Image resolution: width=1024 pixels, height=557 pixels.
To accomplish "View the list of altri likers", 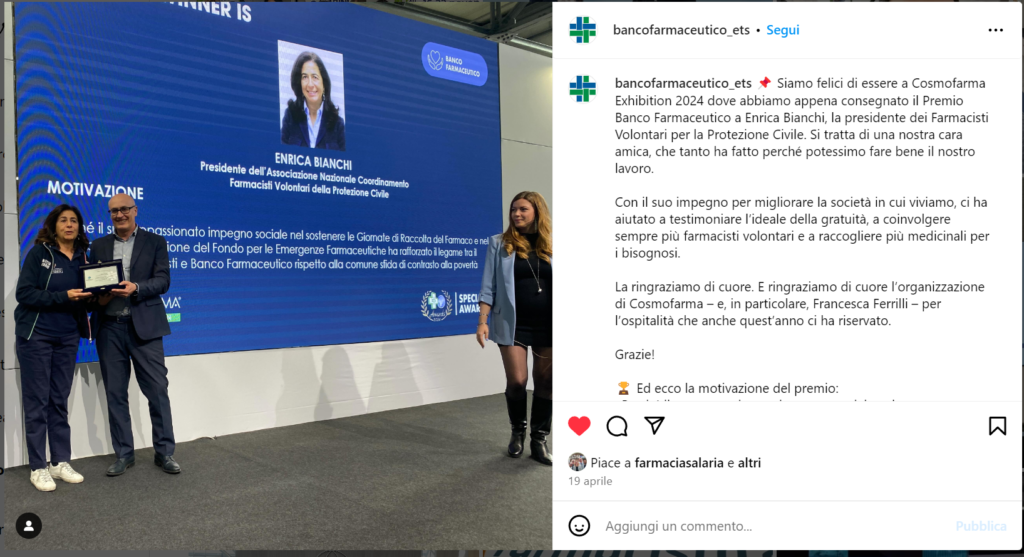I will (x=749, y=463).
